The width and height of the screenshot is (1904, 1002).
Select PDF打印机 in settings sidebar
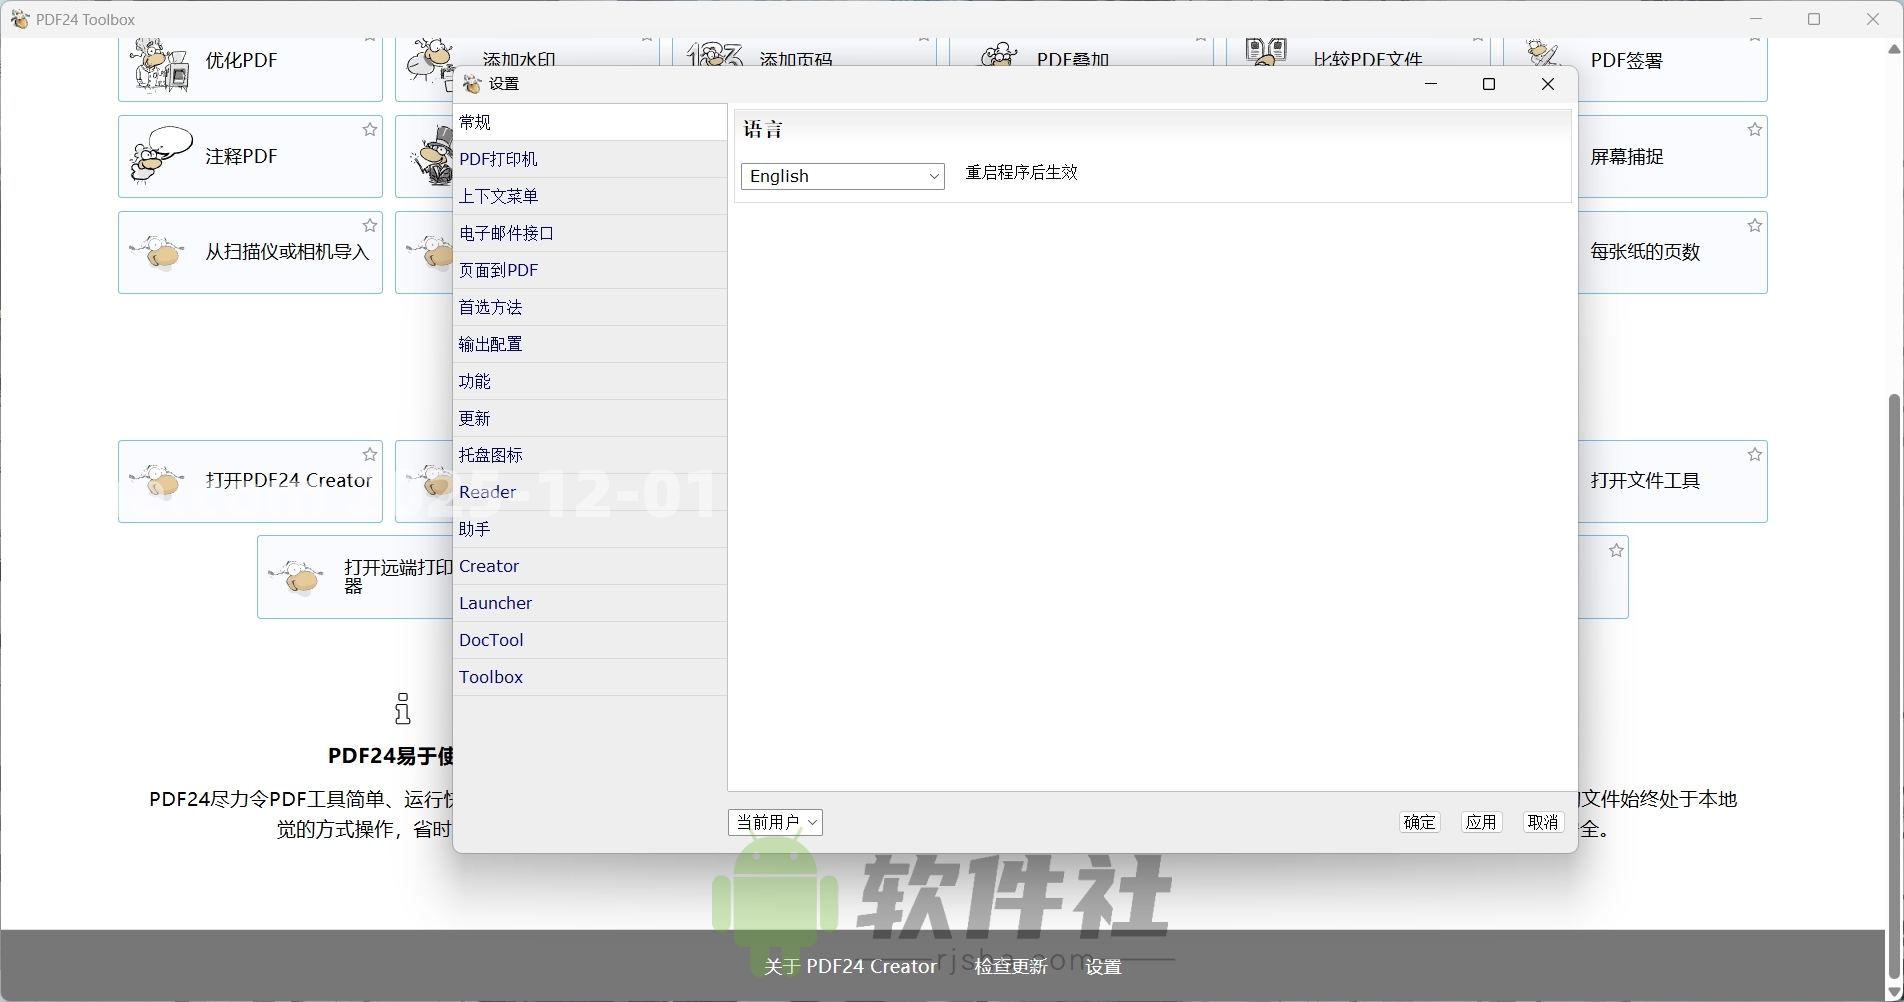tap(500, 158)
